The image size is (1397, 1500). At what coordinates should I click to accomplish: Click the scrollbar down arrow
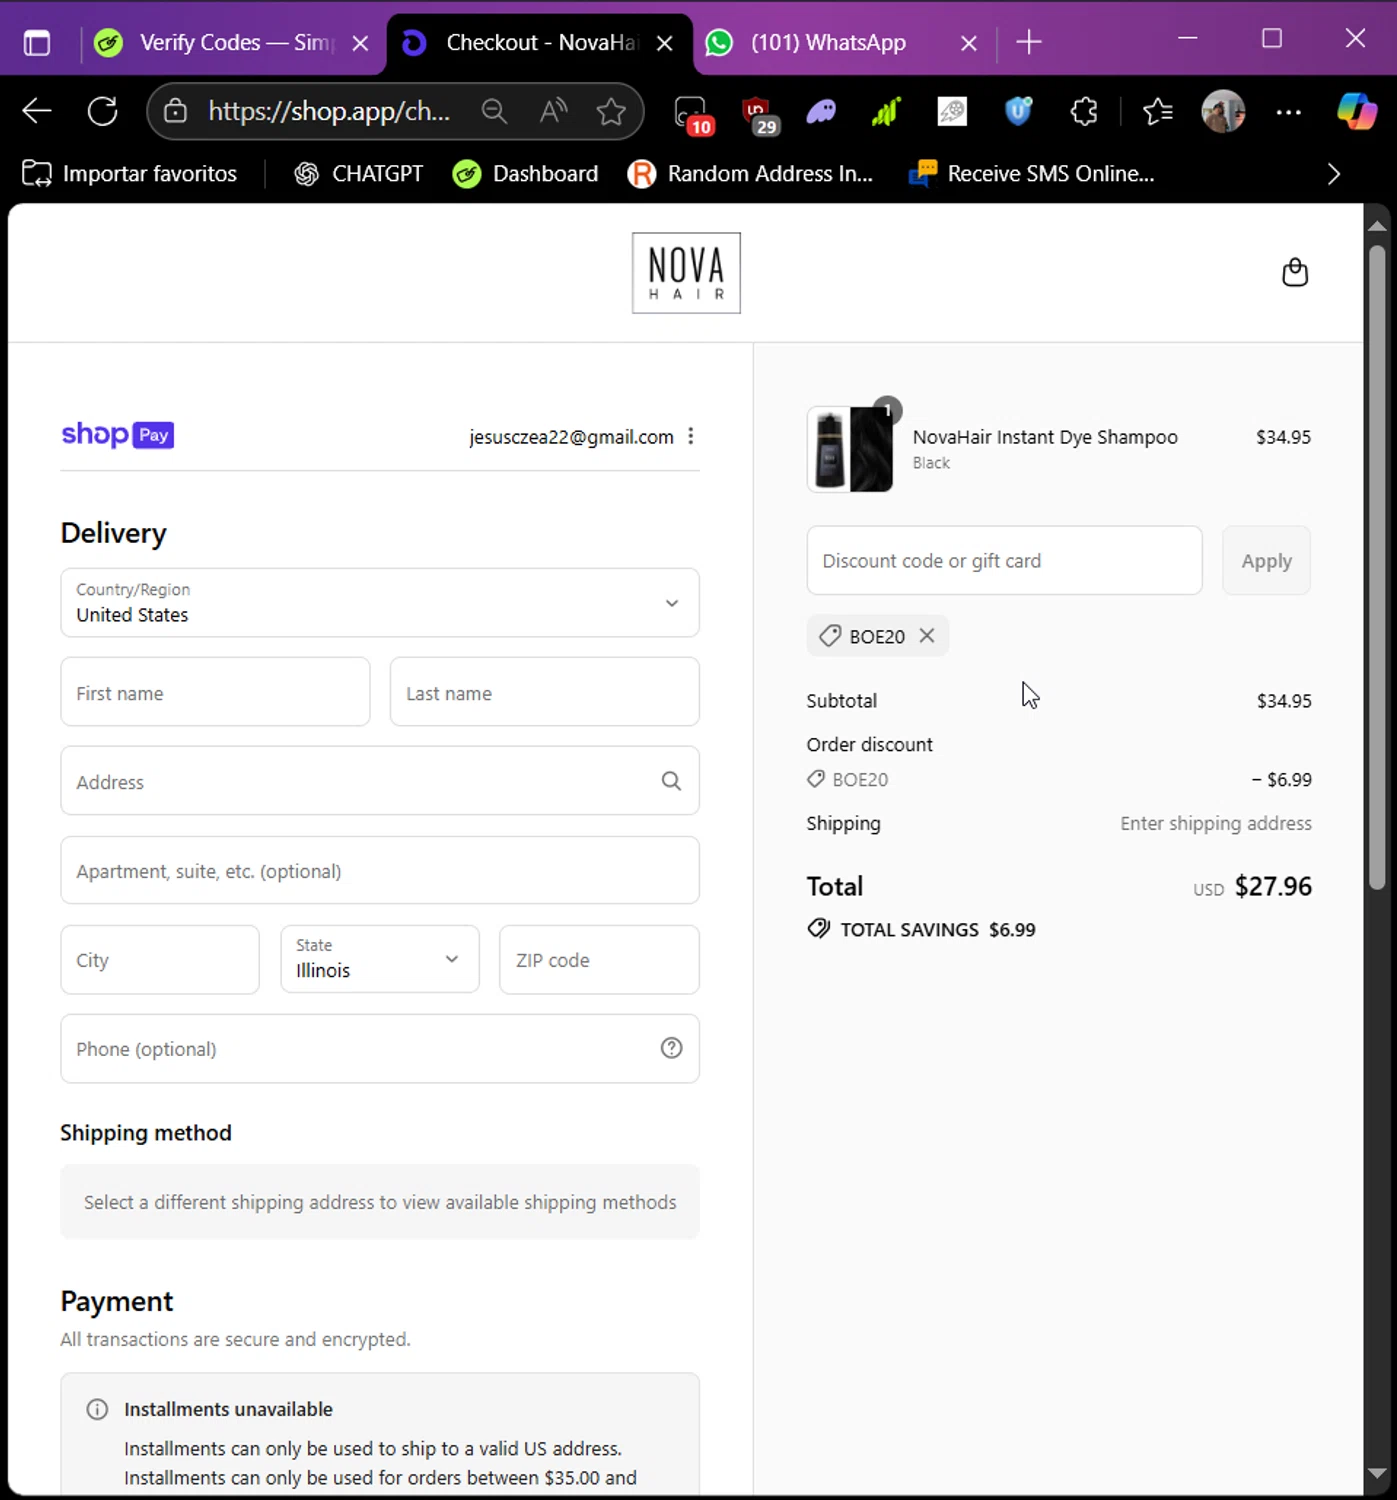[1377, 1474]
